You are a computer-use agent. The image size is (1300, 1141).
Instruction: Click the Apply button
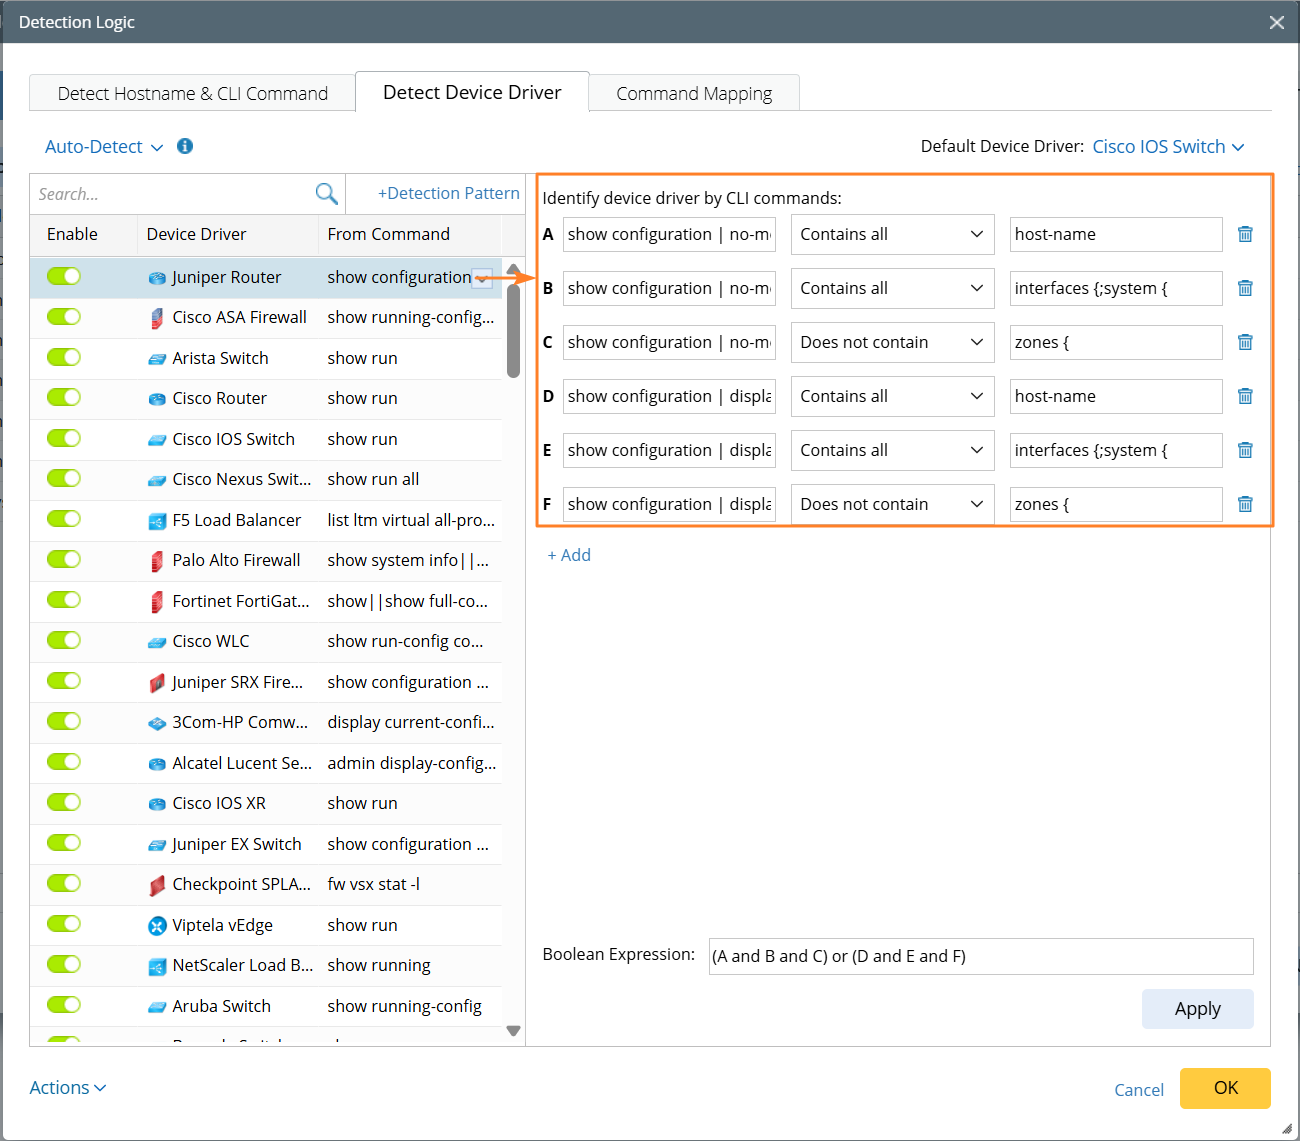click(x=1197, y=1009)
